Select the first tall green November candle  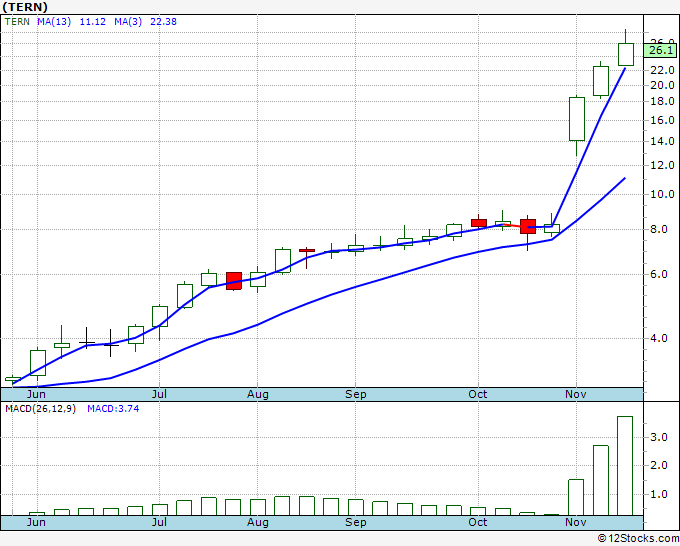[x=577, y=119]
